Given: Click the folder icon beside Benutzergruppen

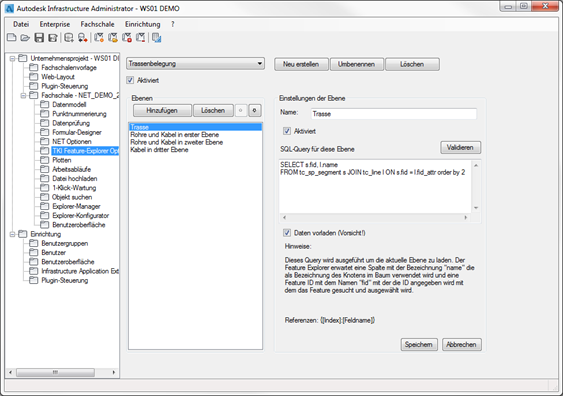Looking at the screenshot, I should pyautogui.click(x=33, y=243).
